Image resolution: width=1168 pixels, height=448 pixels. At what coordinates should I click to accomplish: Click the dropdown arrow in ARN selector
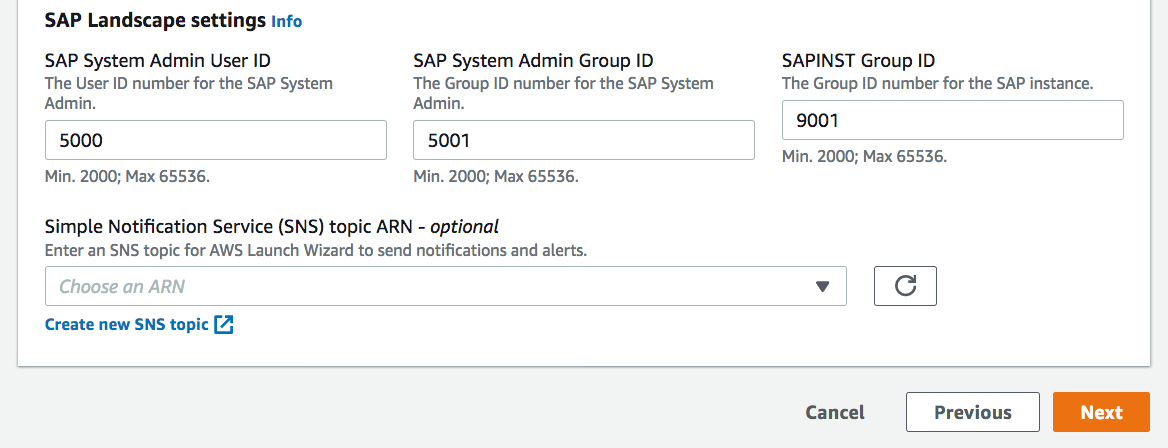[822, 286]
